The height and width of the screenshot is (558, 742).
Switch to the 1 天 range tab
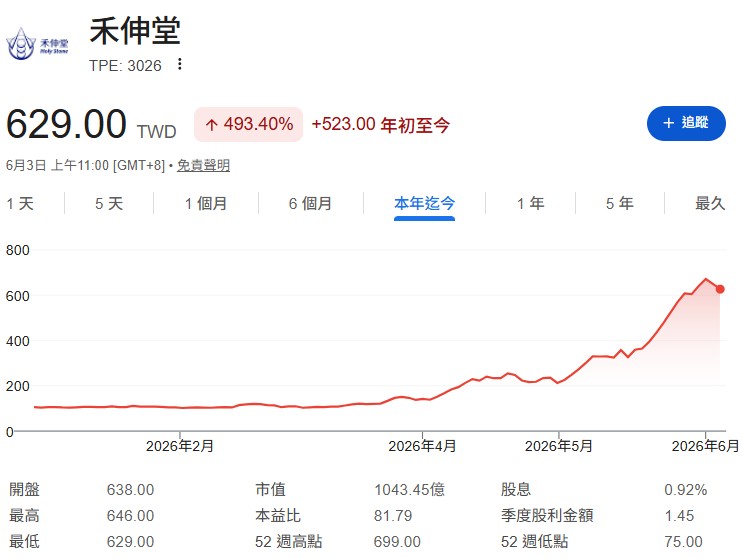pyautogui.click(x=20, y=204)
